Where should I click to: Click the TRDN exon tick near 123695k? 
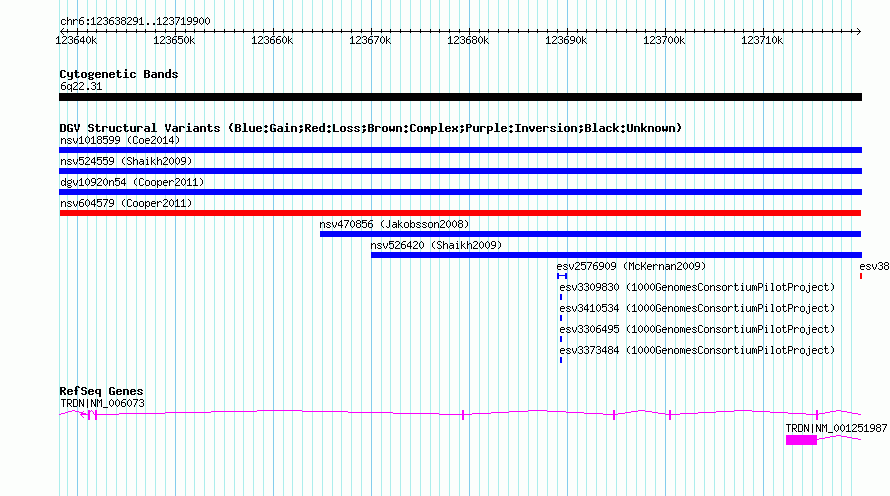(x=614, y=415)
